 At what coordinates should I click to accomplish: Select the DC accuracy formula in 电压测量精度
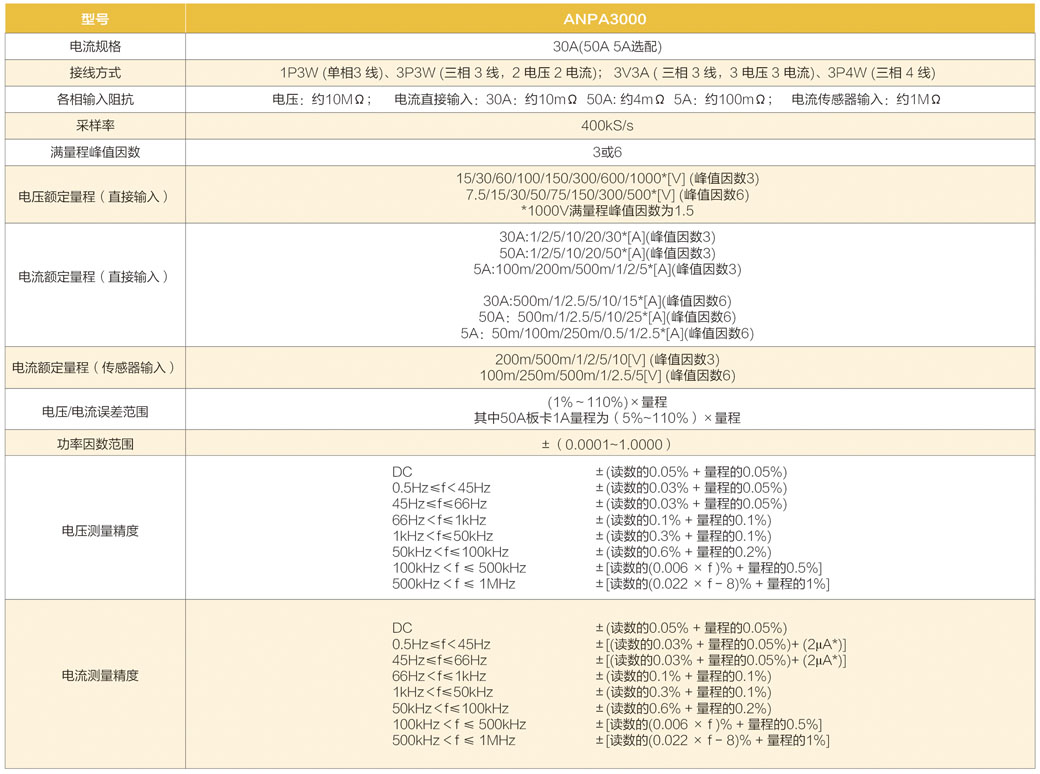pyautogui.click(x=691, y=472)
